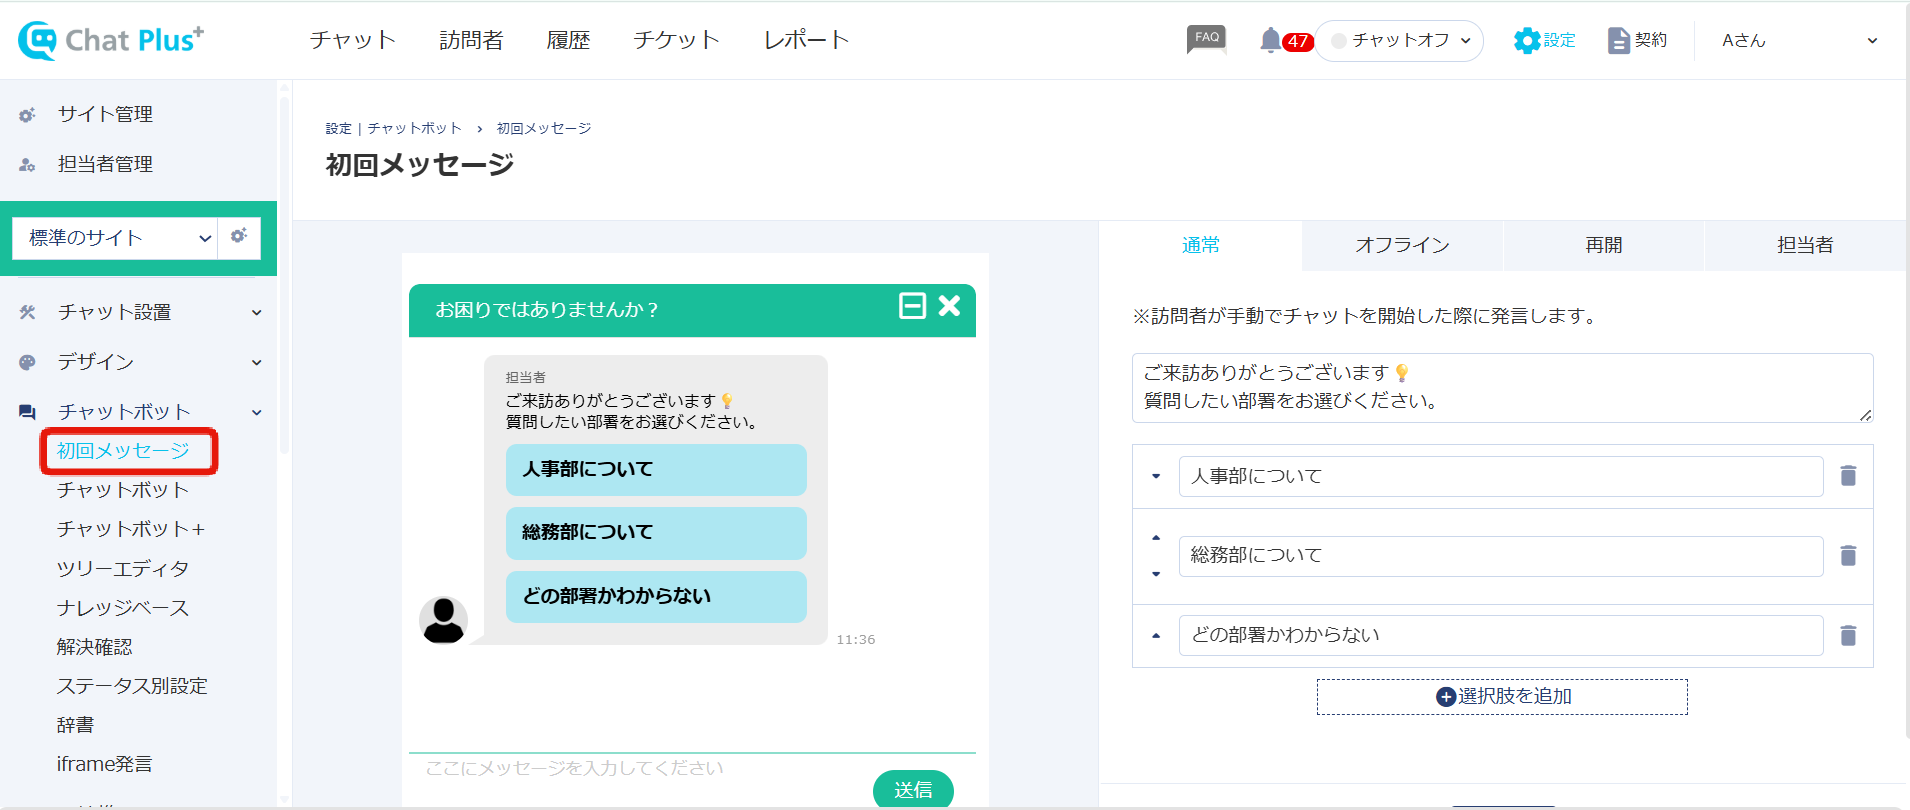Open 解決確認 in sidebar

coord(95,647)
